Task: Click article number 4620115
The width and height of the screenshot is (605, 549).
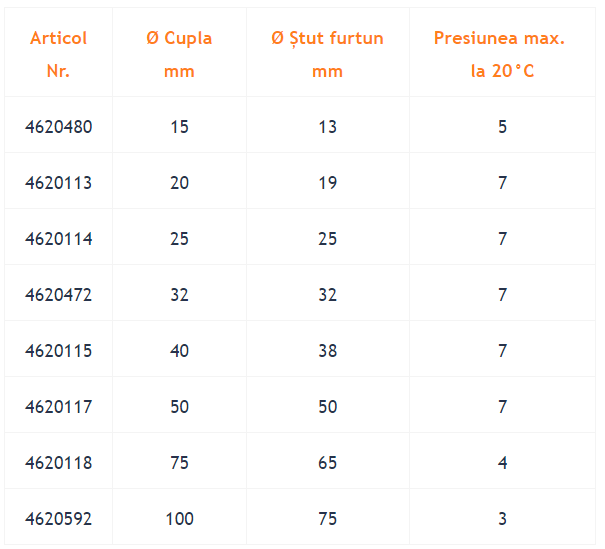Action: [59, 351]
